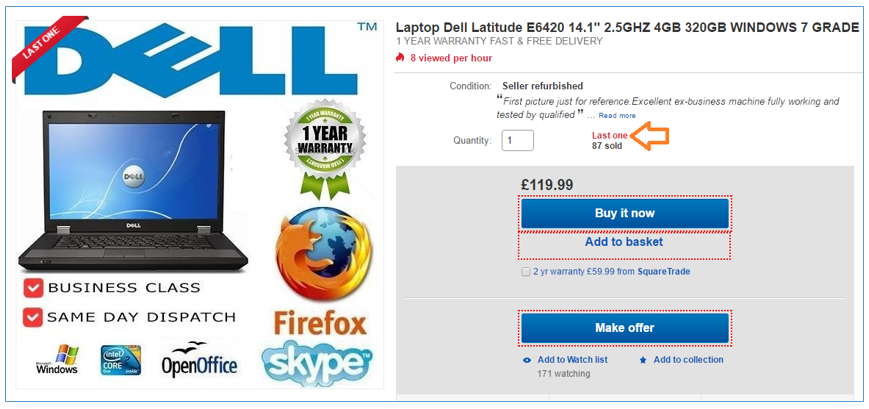
Task: Click the orange arrow pointing at Last one
Action: coord(652,136)
